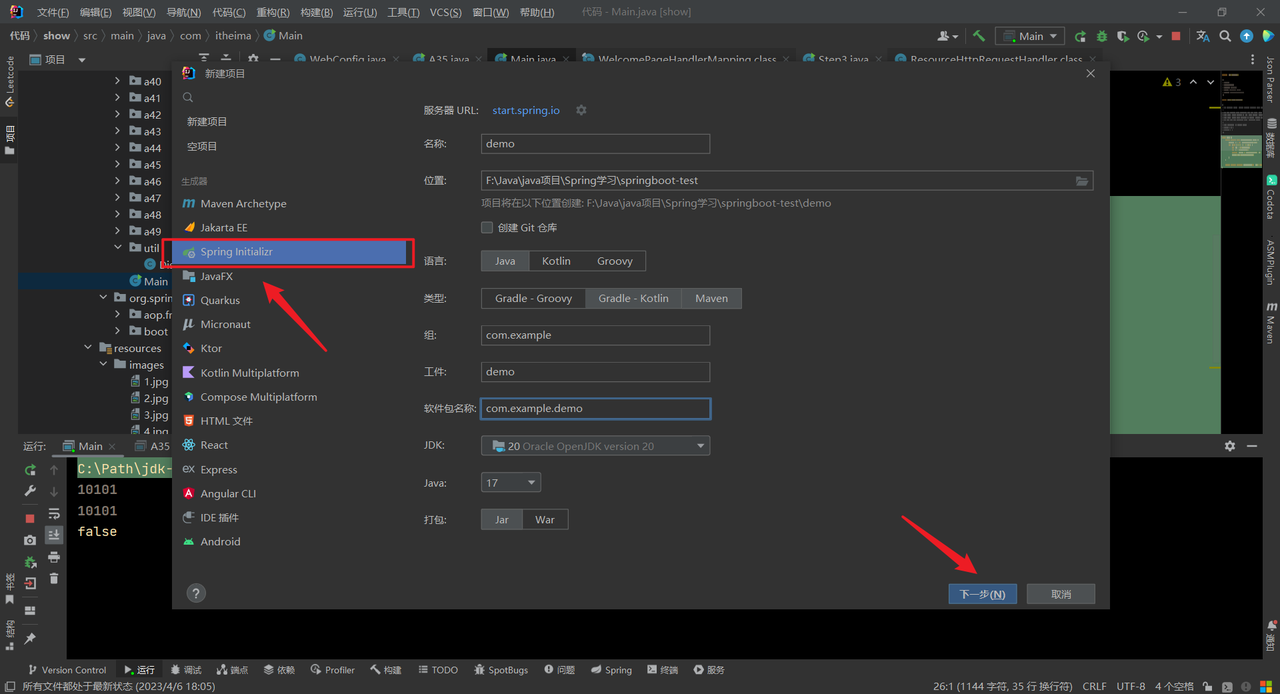Click the stop square in Run panel
1280x694 pixels.
[30, 518]
